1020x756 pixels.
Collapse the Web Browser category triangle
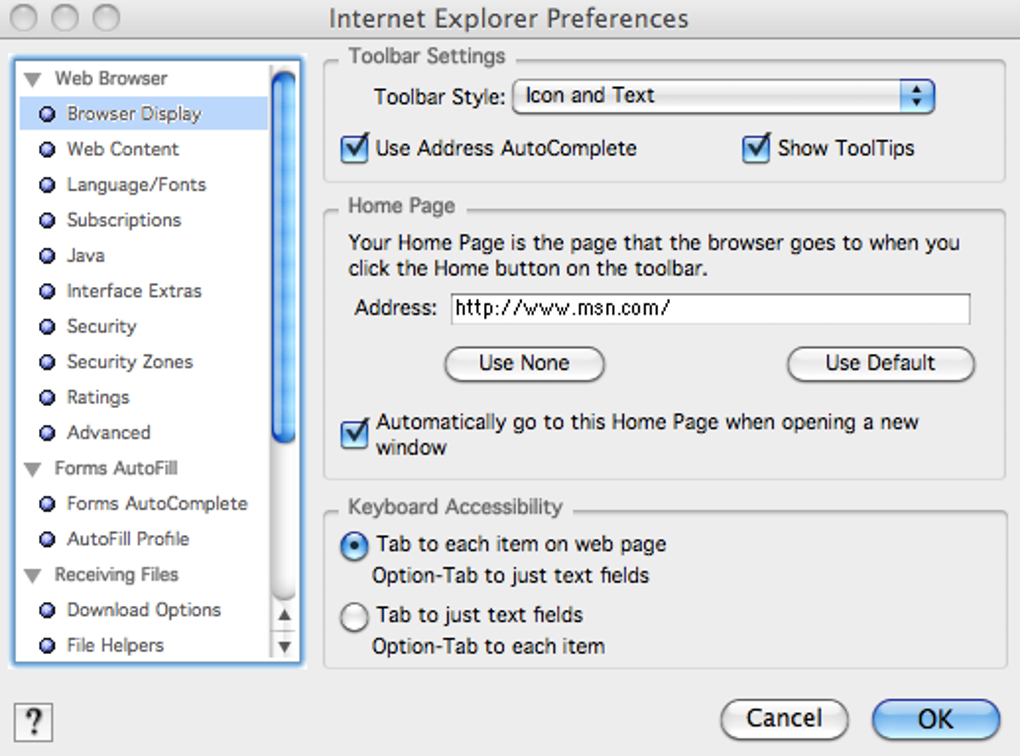[33, 79]
